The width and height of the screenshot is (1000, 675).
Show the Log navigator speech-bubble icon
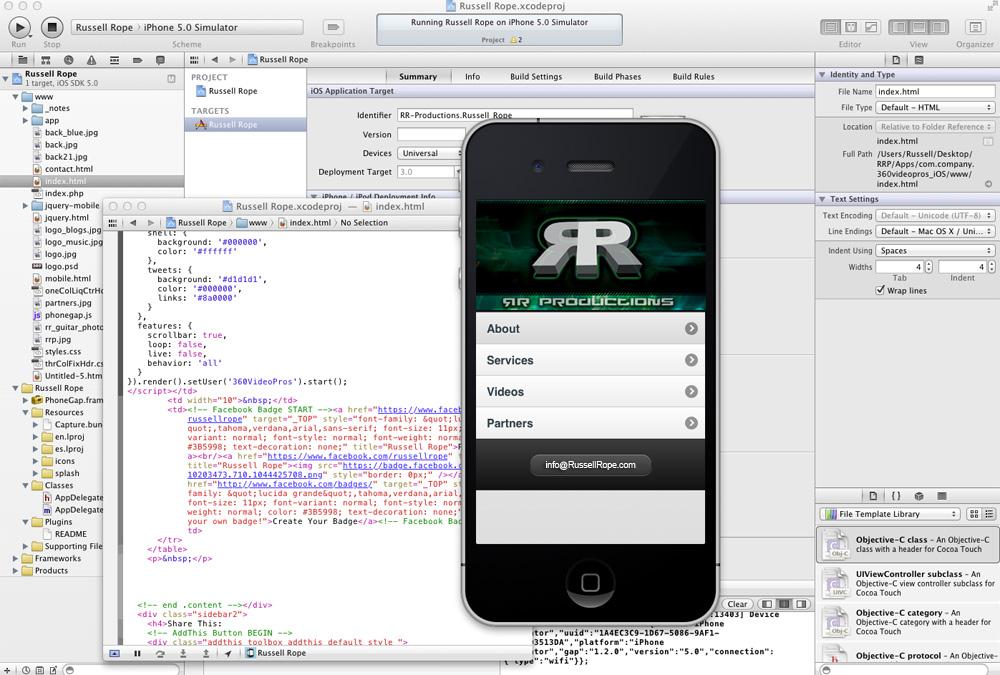tap(160, 60)
